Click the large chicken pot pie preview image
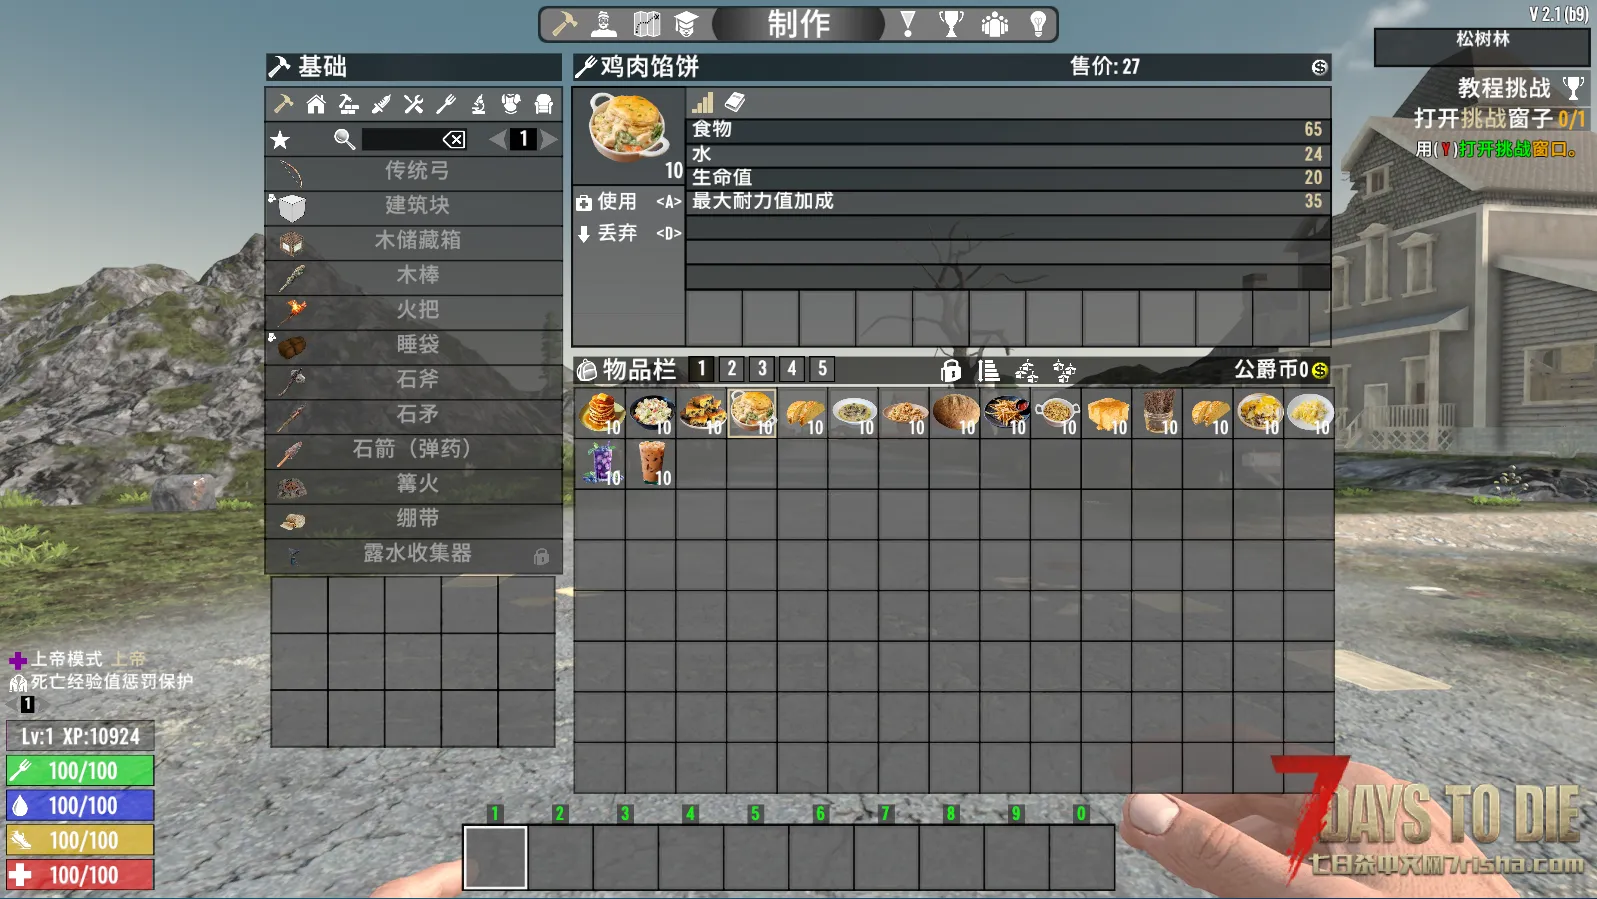Screen dimensions: 1597x899 [x=629, y=127]
